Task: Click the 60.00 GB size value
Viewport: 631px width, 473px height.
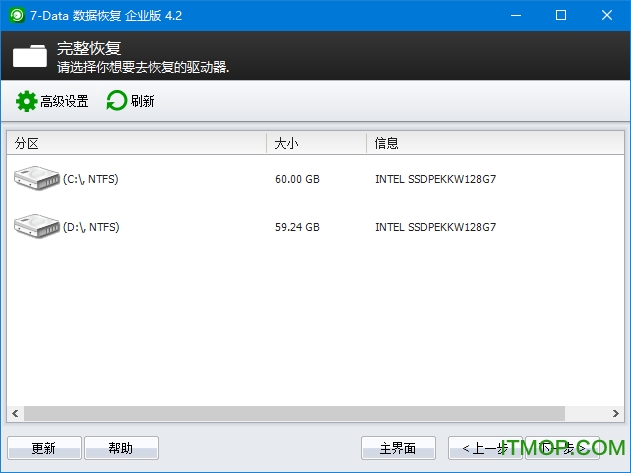Action: (297, 179)
